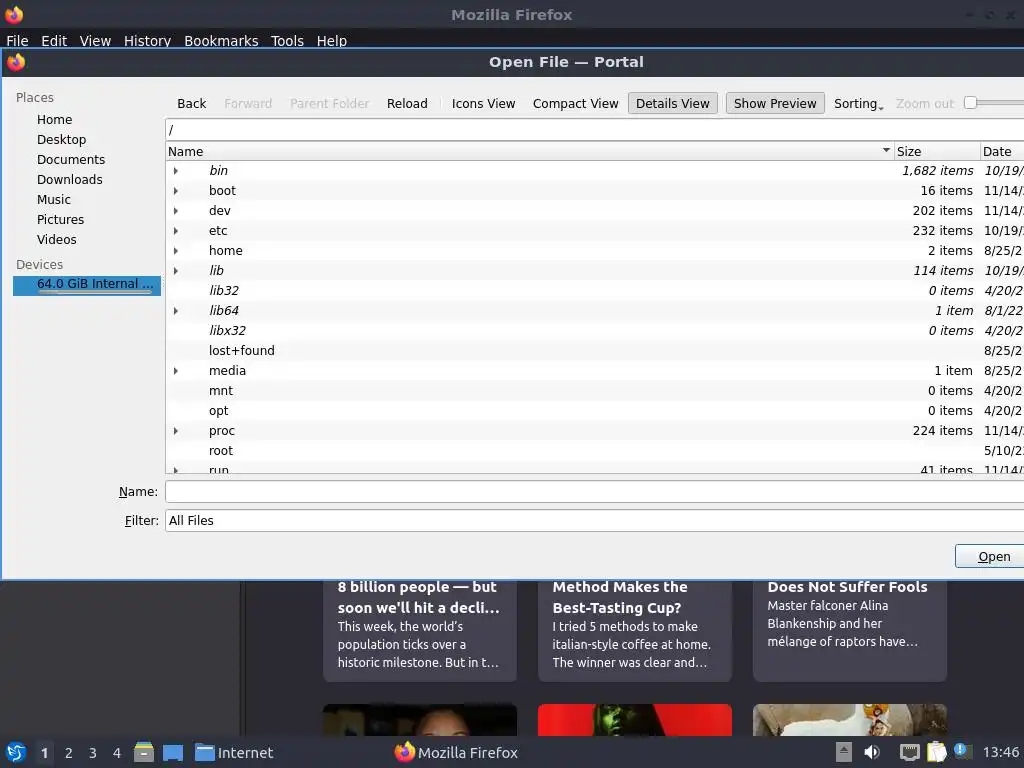Viewport: 1024px width, 768px height.
Task: Open the Edit menu
Action: click(54, 40)
